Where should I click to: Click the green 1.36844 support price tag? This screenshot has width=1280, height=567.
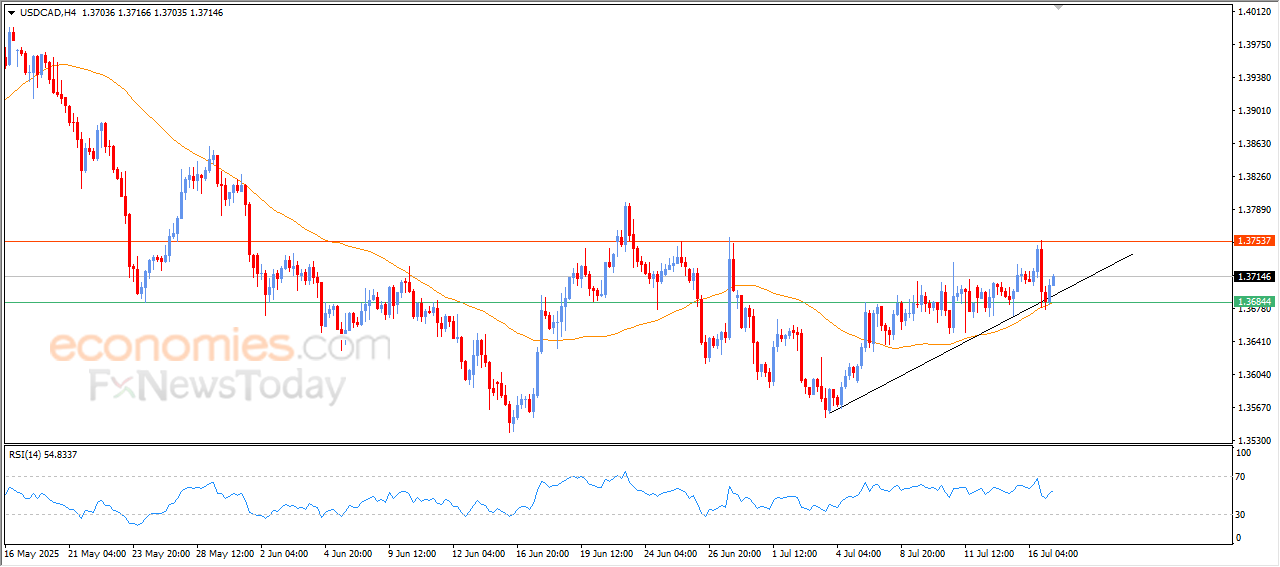tap(1253, 301)
